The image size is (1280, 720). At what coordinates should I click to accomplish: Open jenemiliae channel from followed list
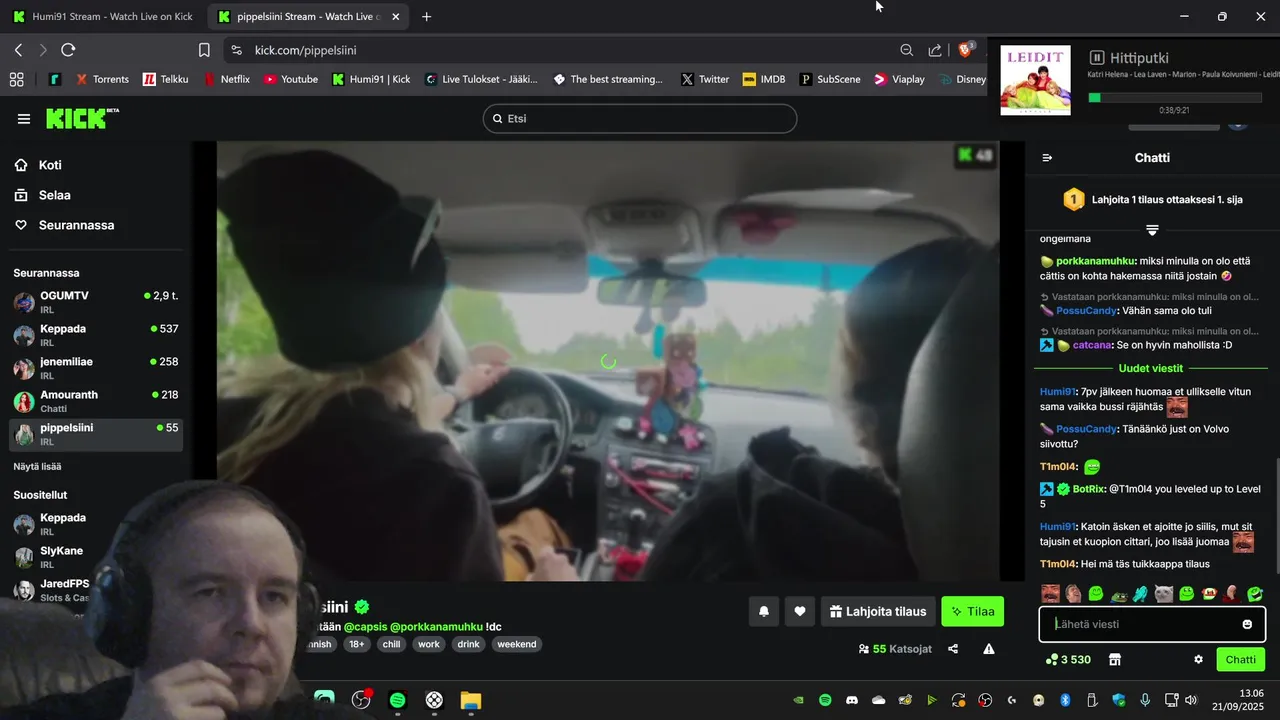point(96,368)
